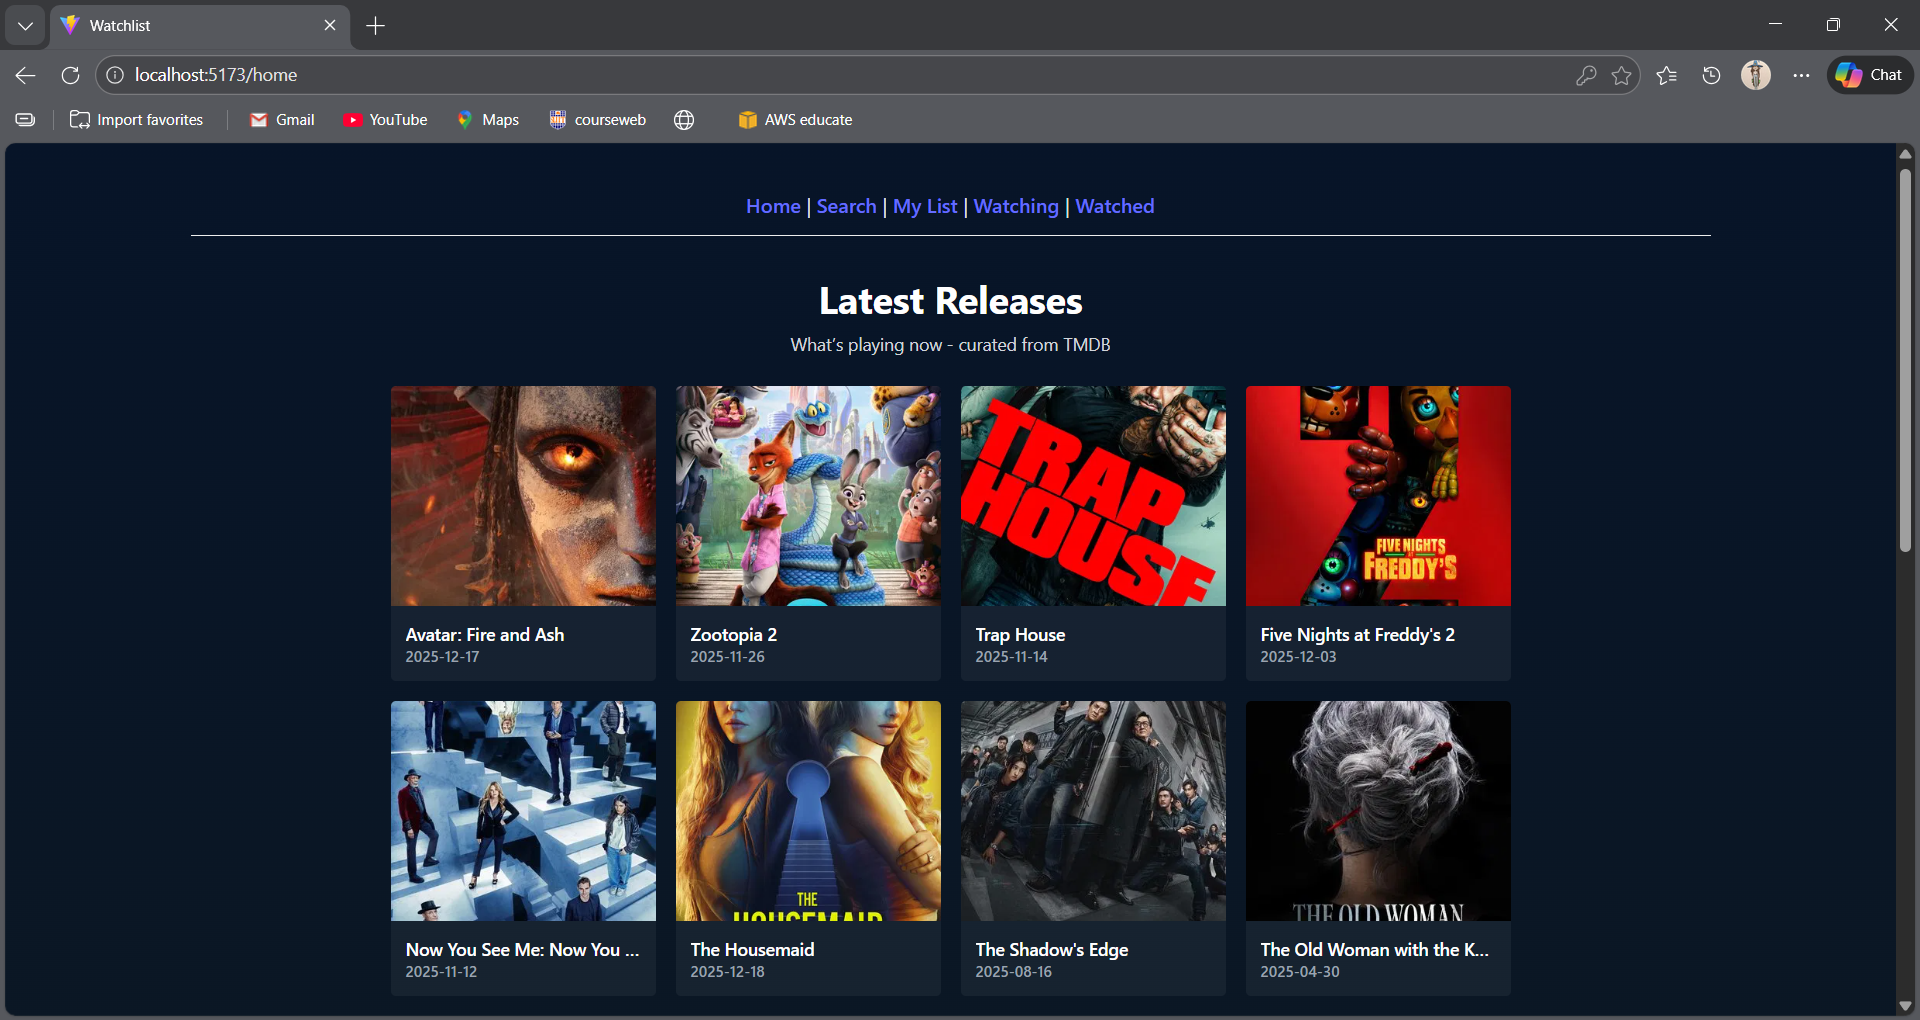
Task: Open the My List page
Action: pyautogui.click(x=924, y=206)
